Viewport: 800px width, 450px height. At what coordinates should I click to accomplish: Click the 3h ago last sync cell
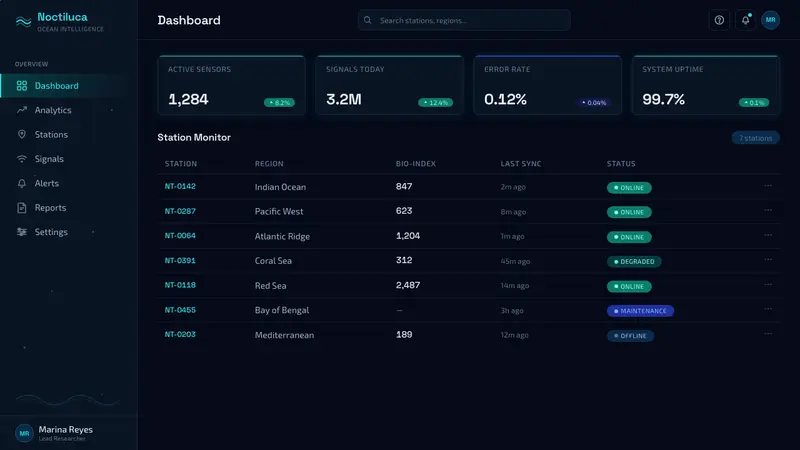[512, 311]
